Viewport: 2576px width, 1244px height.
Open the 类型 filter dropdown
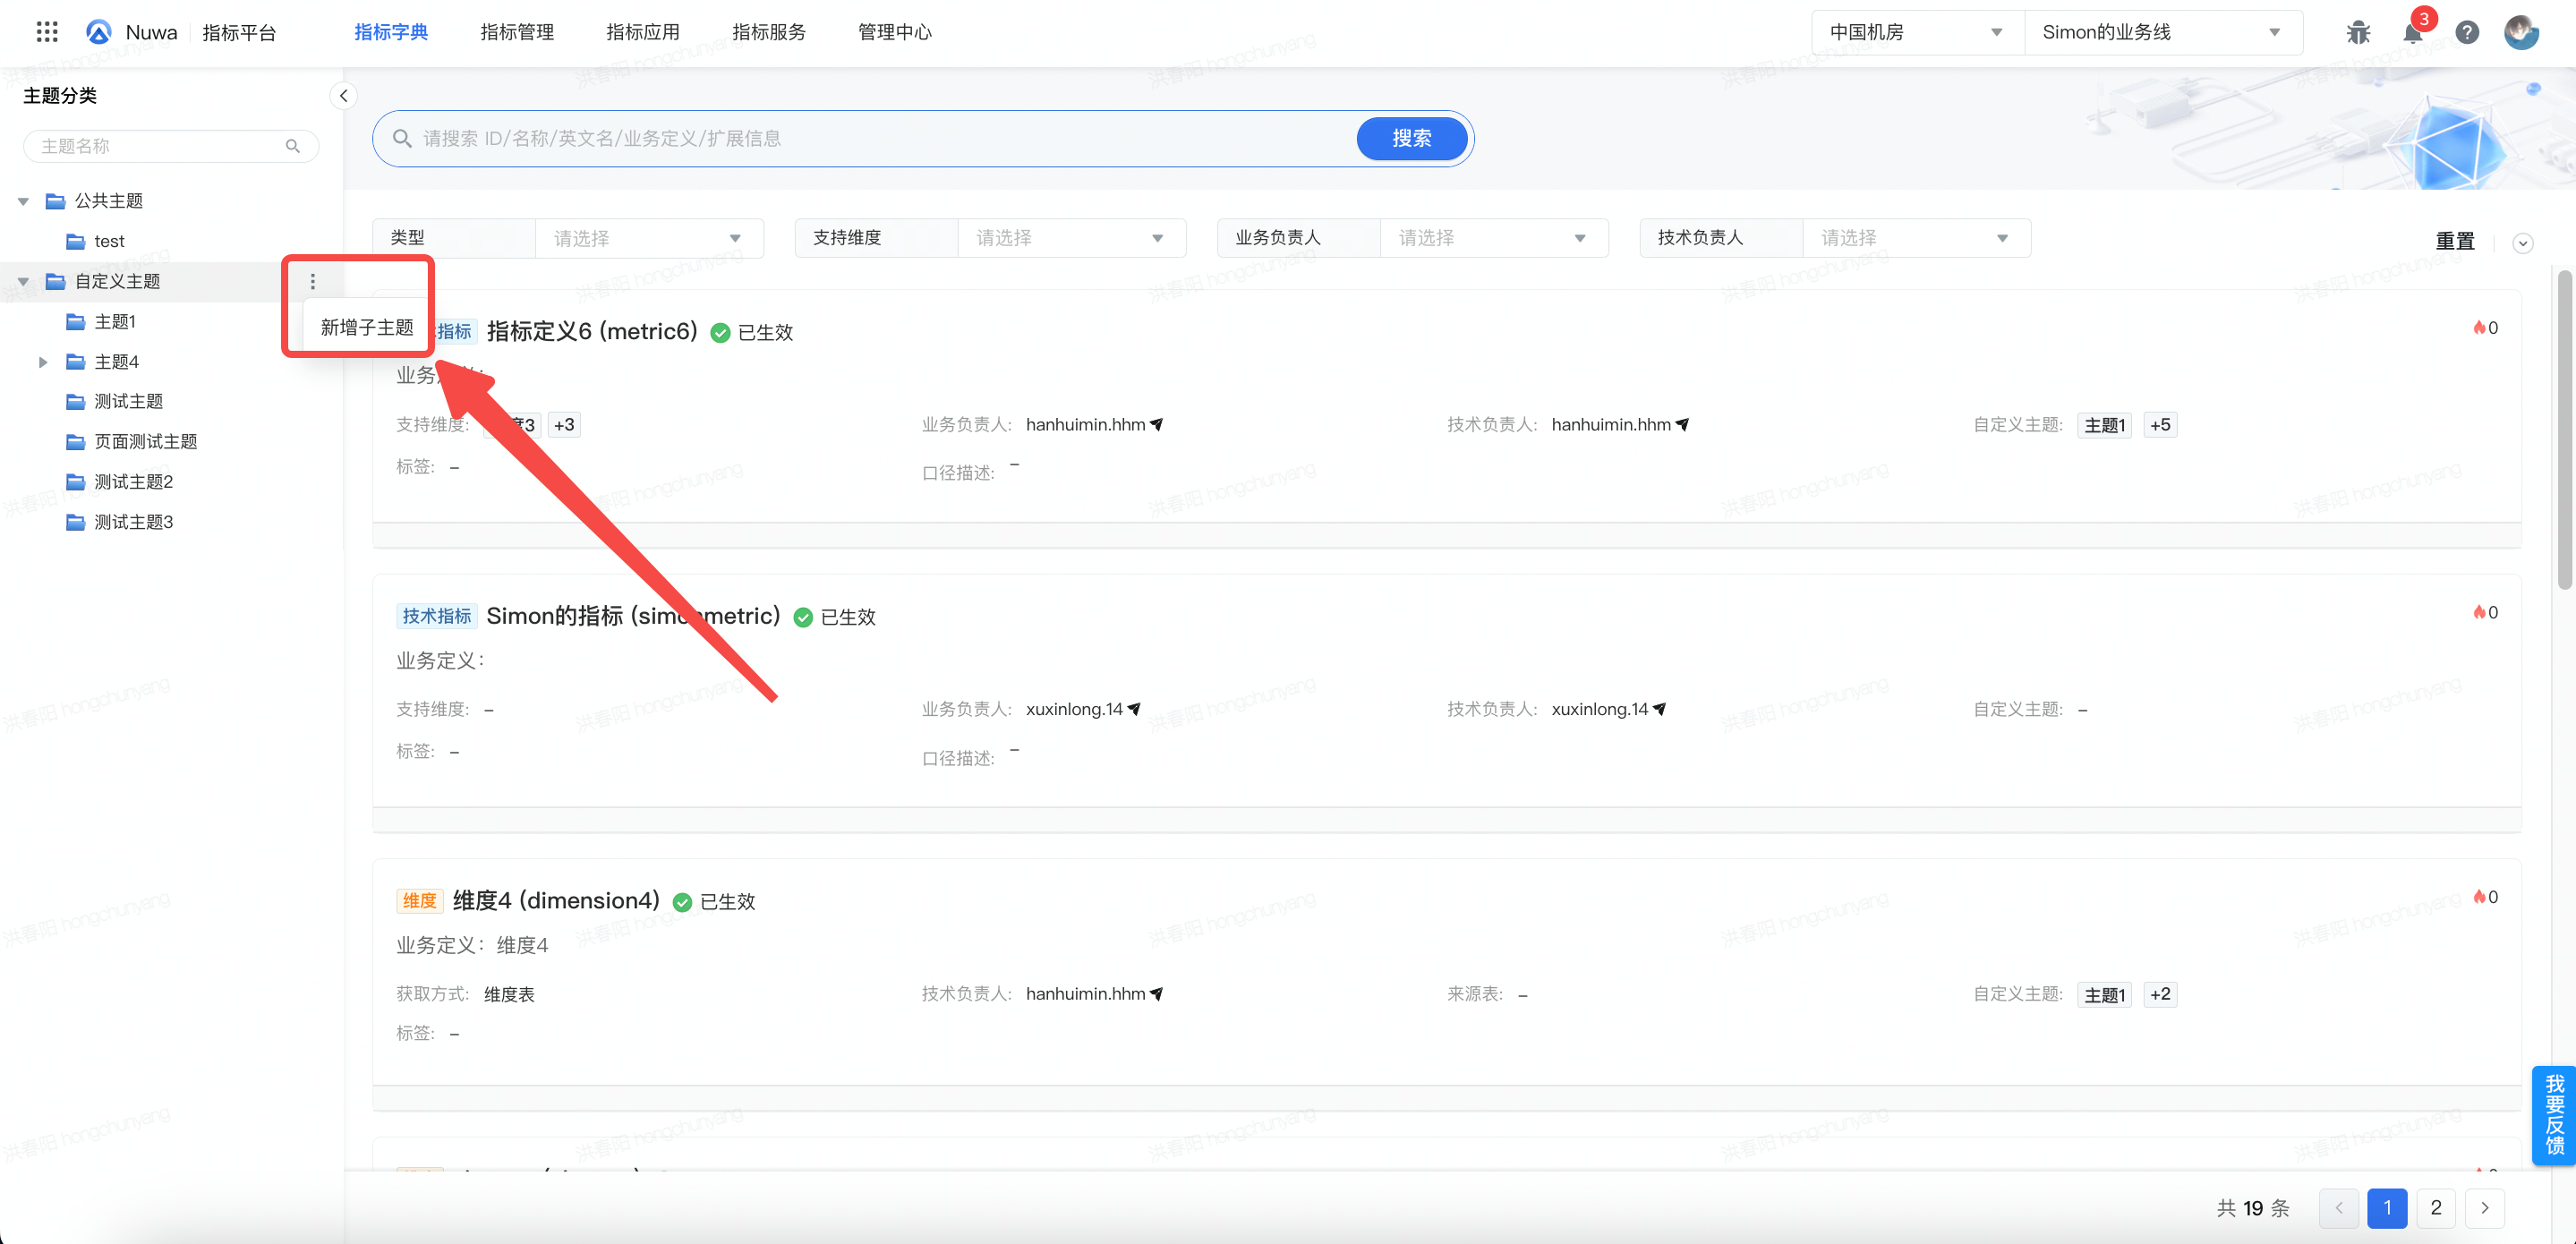(649, 238)
